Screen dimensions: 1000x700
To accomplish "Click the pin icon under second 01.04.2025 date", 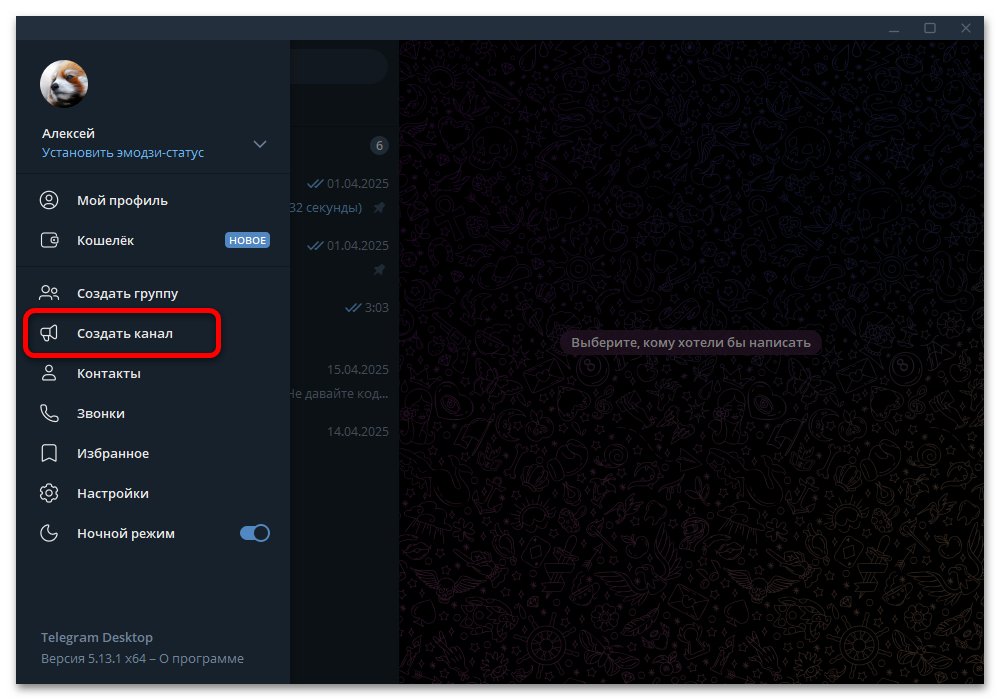I will [379, 270].
